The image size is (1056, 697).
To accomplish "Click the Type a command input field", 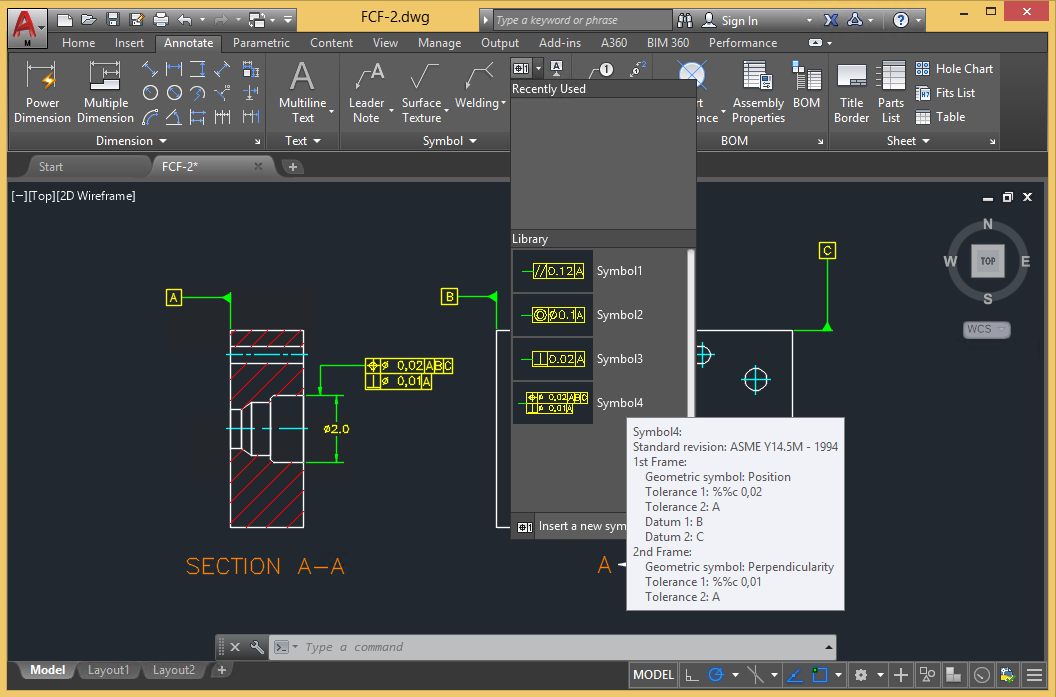I will 552,647.
